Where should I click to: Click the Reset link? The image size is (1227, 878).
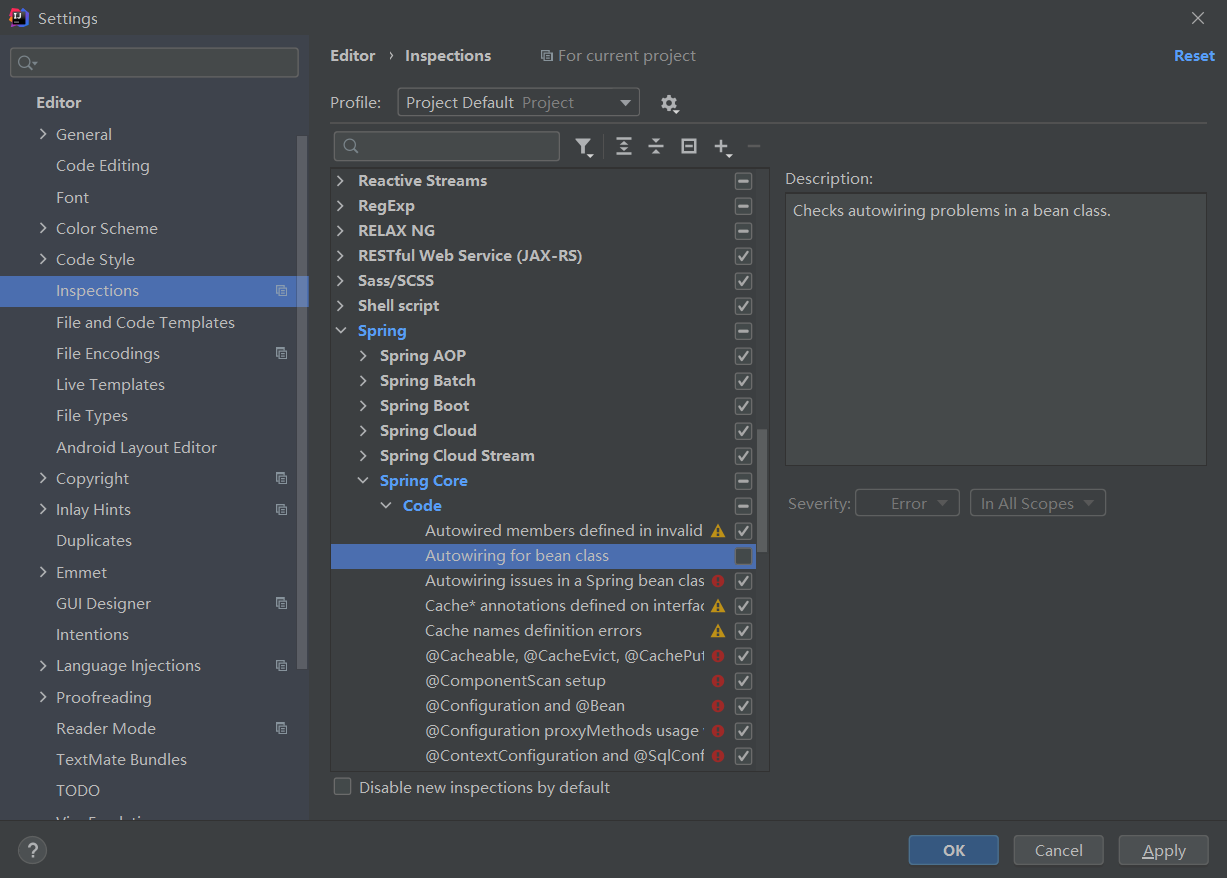click(x=1194, y=56)
